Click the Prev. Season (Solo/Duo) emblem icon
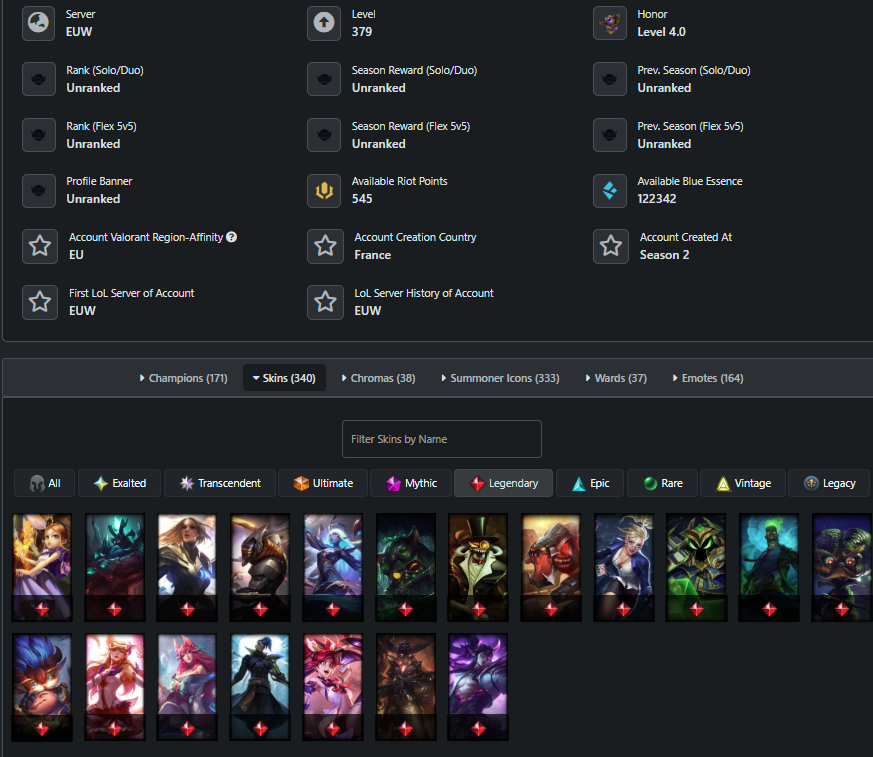 pyautogui.click(x=610, y=79)
